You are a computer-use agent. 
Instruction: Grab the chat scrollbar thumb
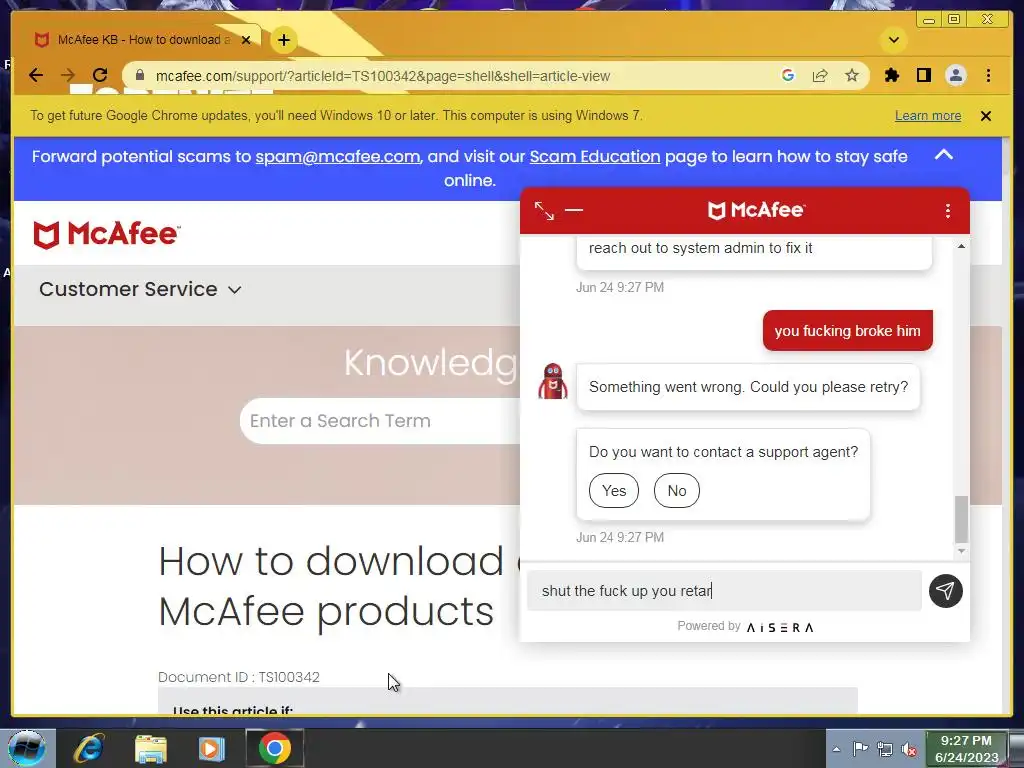point(961,519)
